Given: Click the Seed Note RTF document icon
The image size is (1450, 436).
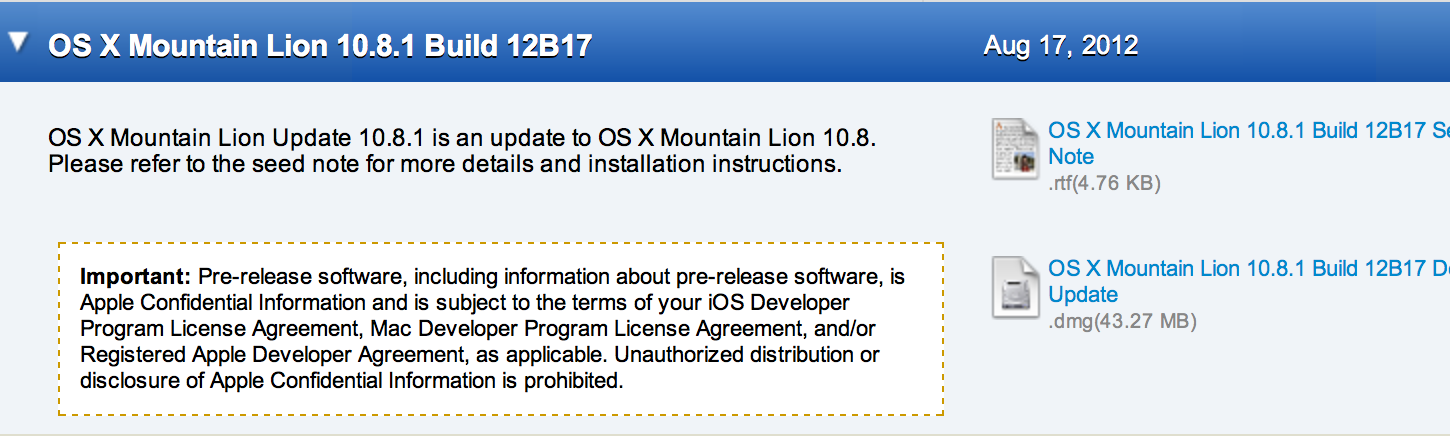Looking at the screenshot, I should 1016,148.
